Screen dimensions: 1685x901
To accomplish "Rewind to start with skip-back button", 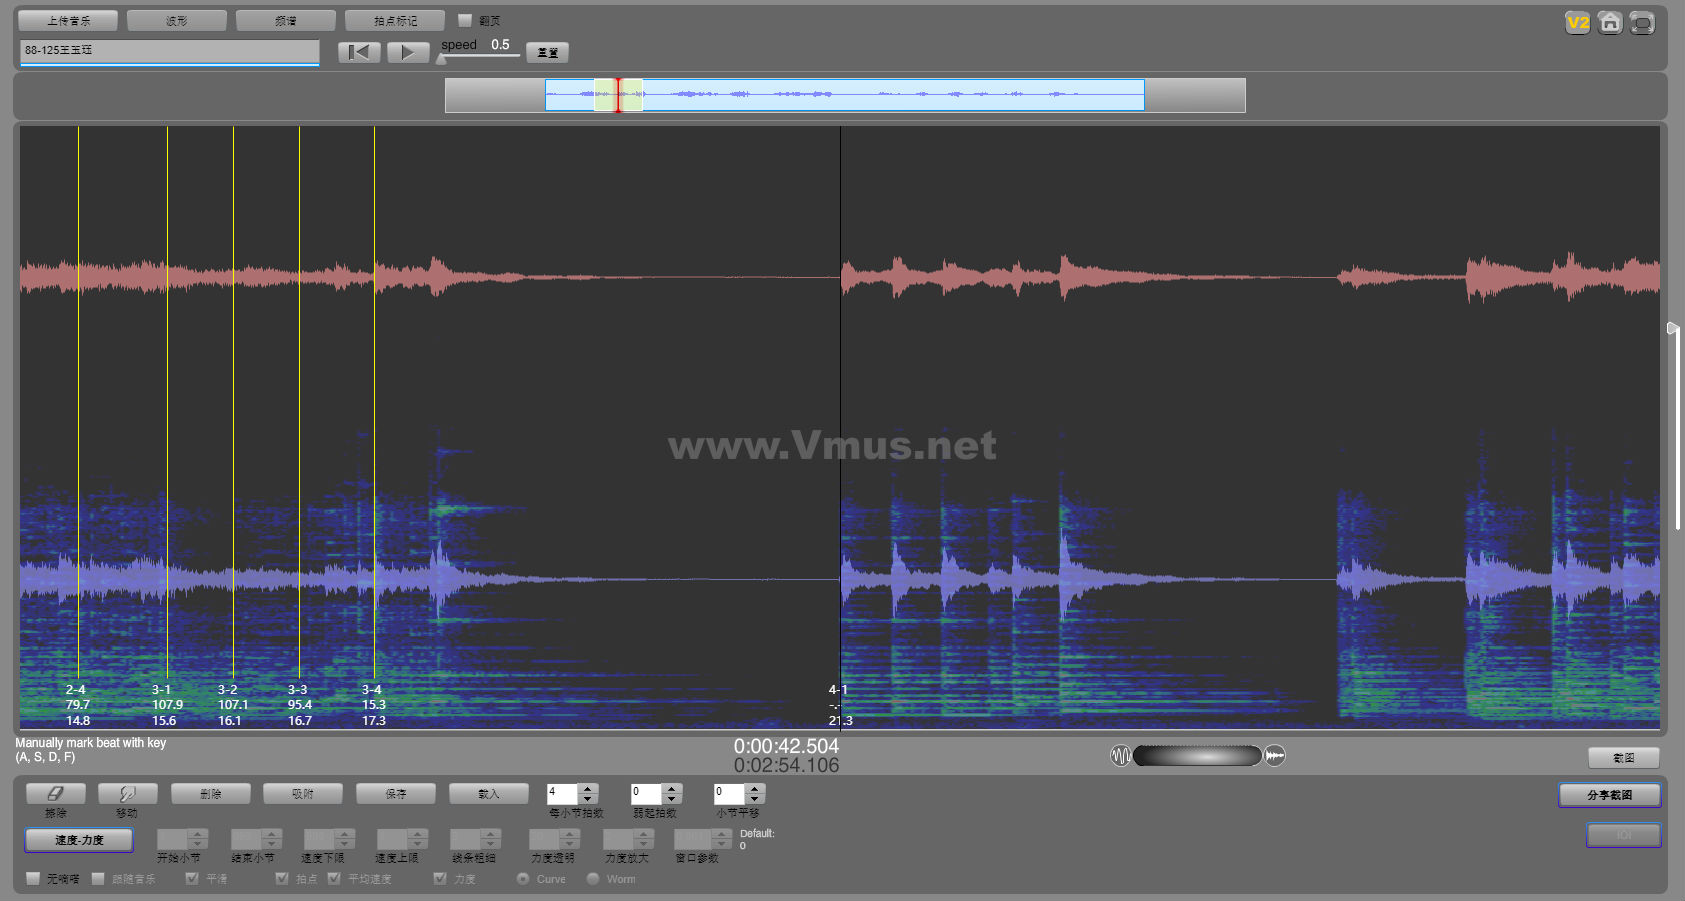I will click(359, 52).
